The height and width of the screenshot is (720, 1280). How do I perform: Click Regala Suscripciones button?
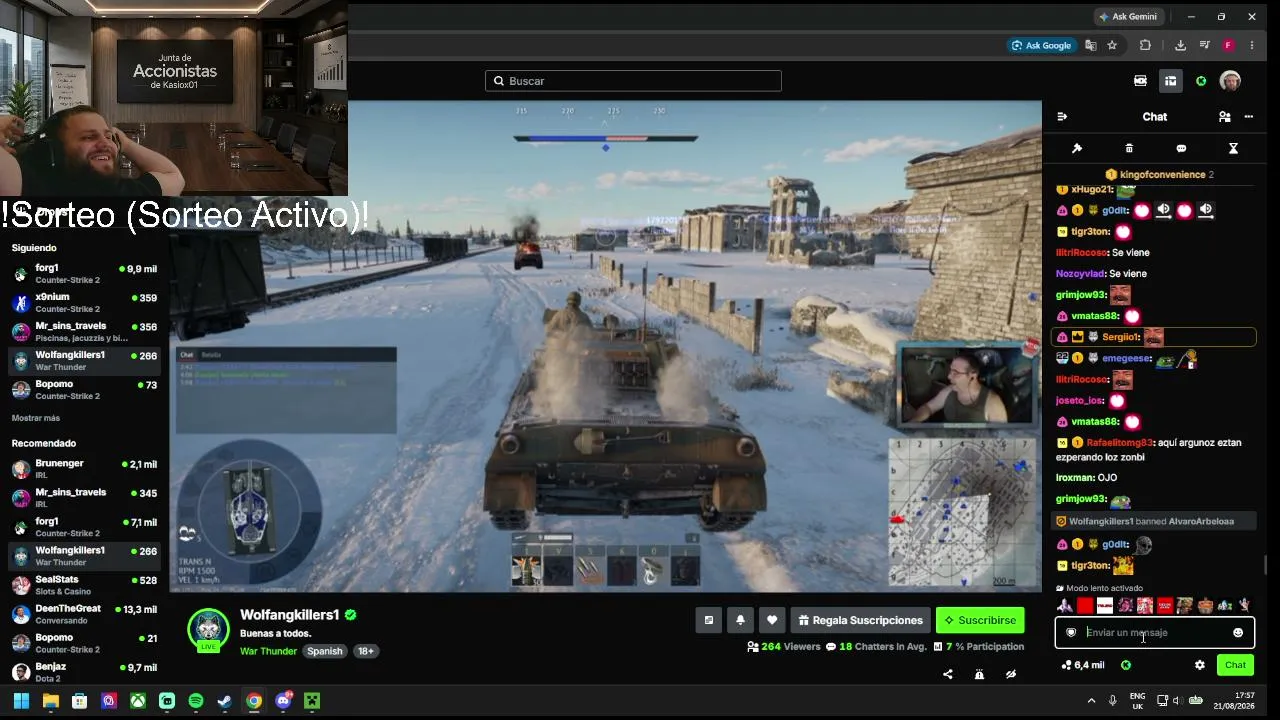[x=860, y=620]
